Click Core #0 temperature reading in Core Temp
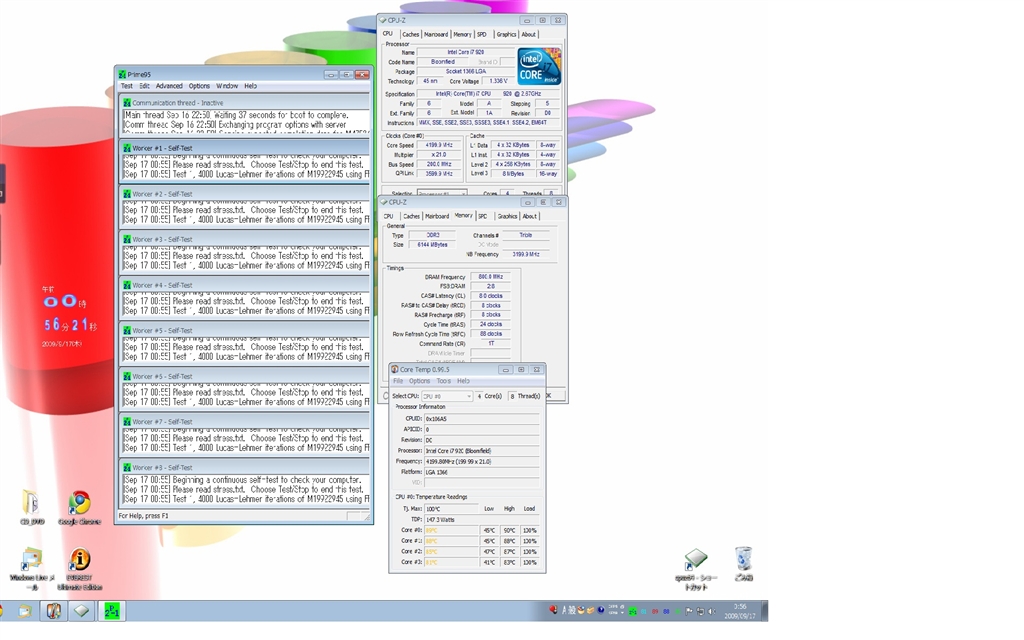Viewport: 1024px width, 640px height. coord(451,530)
